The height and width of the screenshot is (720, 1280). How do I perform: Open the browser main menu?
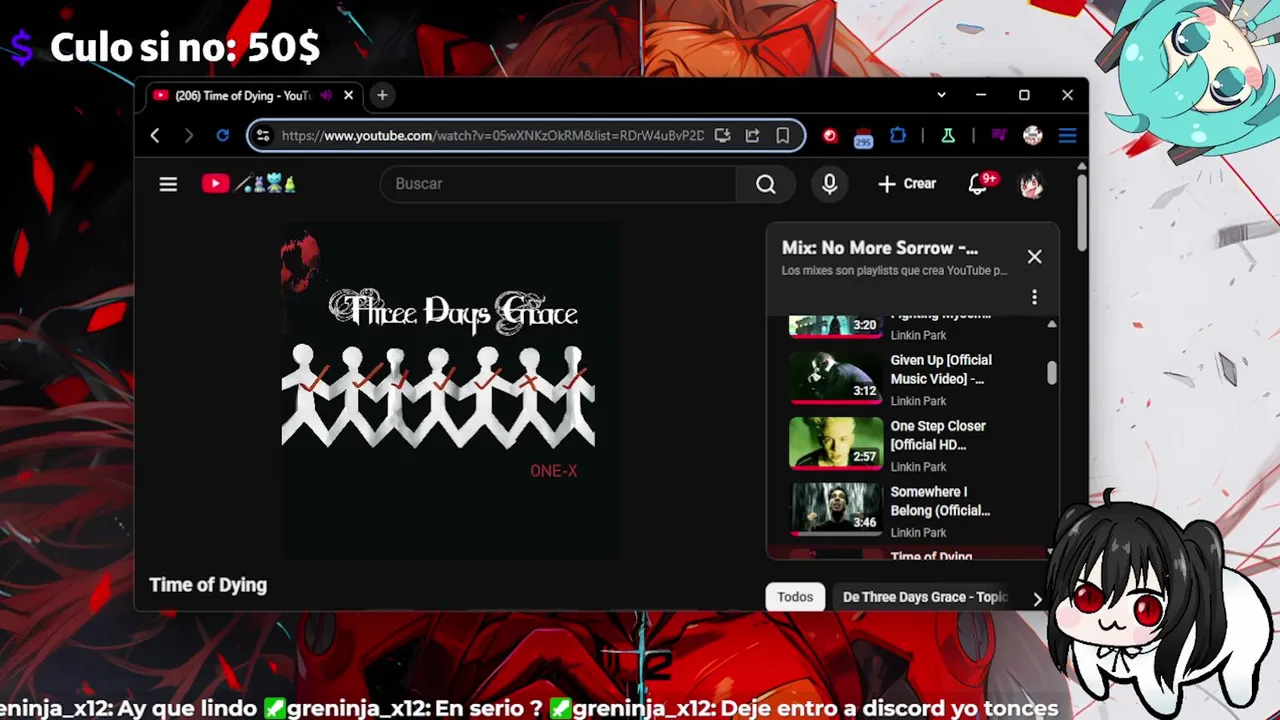[x=1067, y=136]
